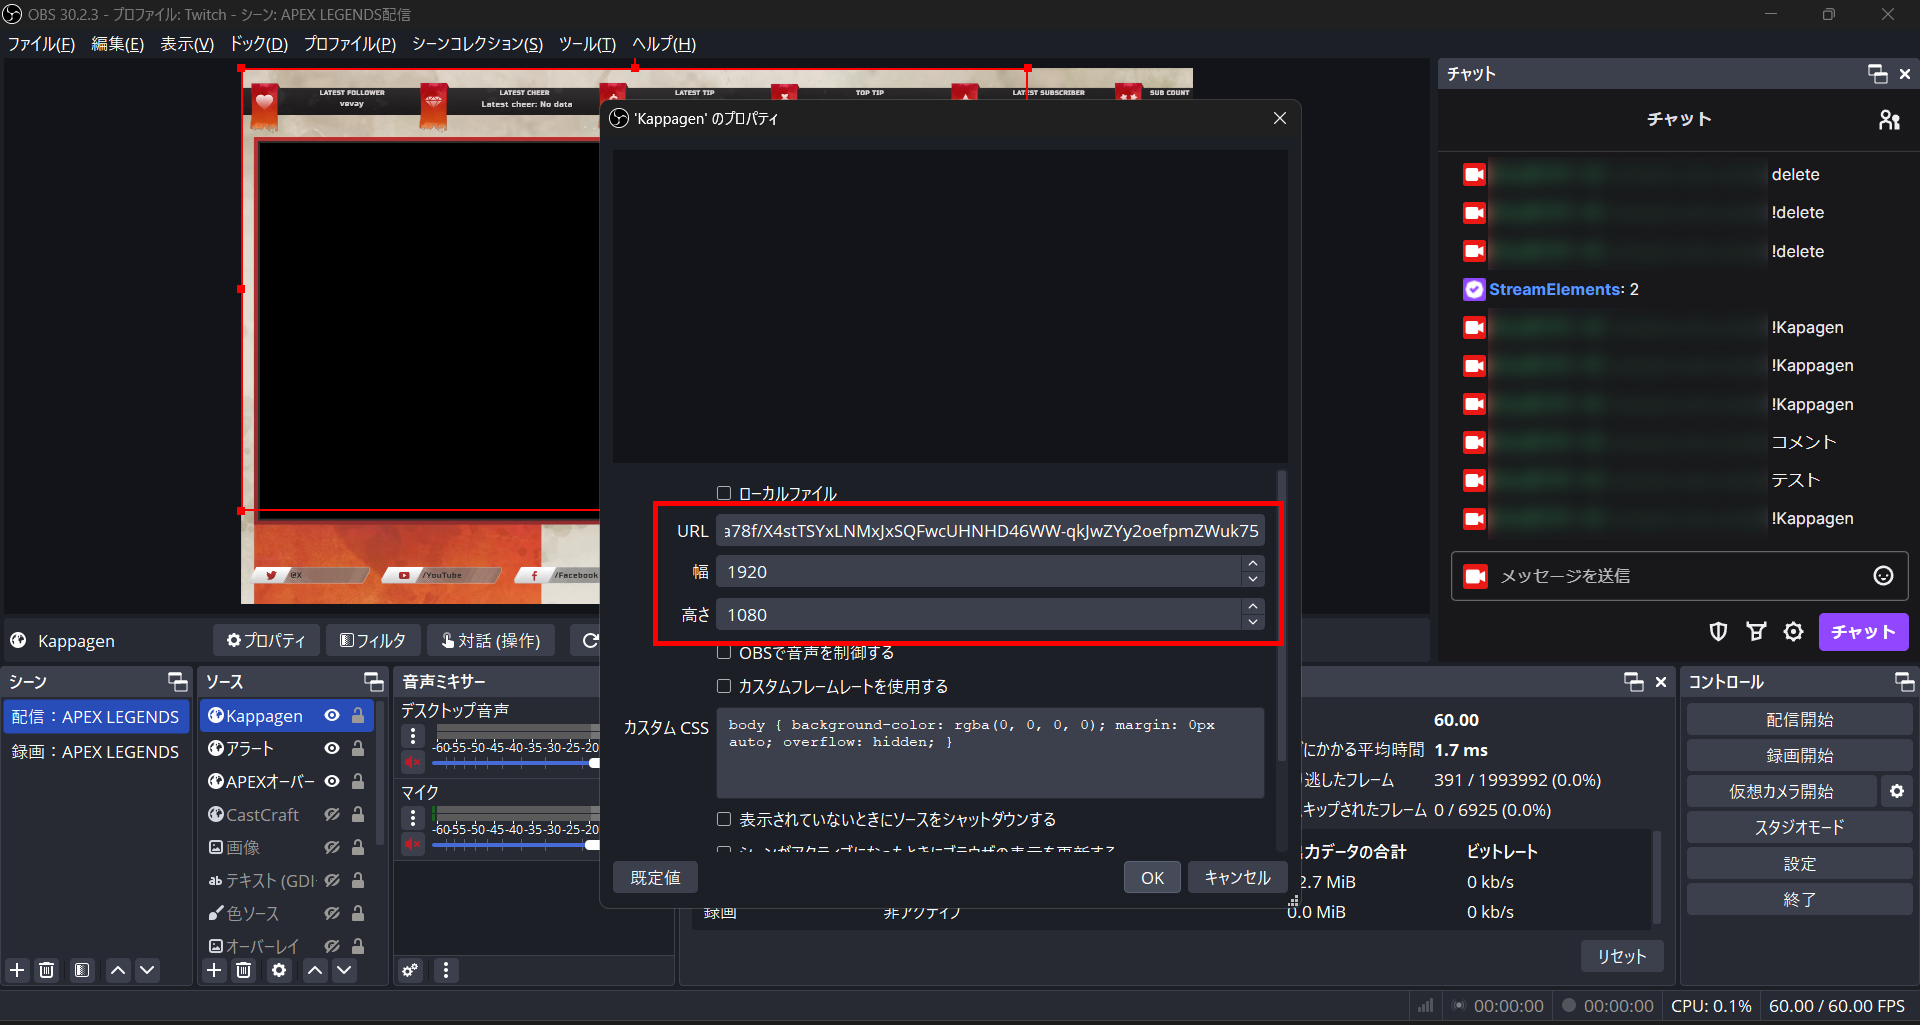Lock the Kappagen source
This screenshot has height=1025, width=1920.
358,716
